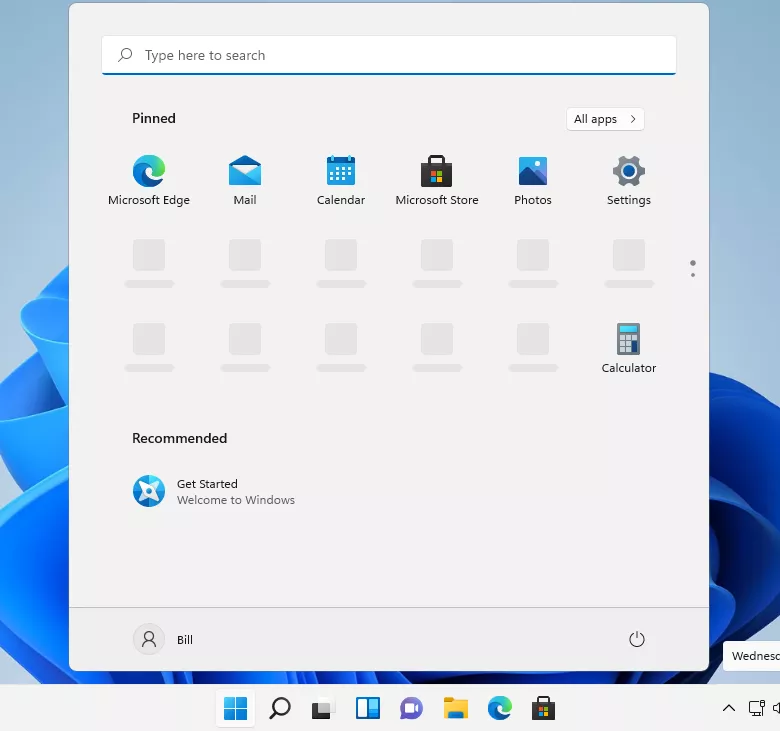Open taskbar Search magnifier
This screenshot has height=731, width=780.
[x=280, y=708]
